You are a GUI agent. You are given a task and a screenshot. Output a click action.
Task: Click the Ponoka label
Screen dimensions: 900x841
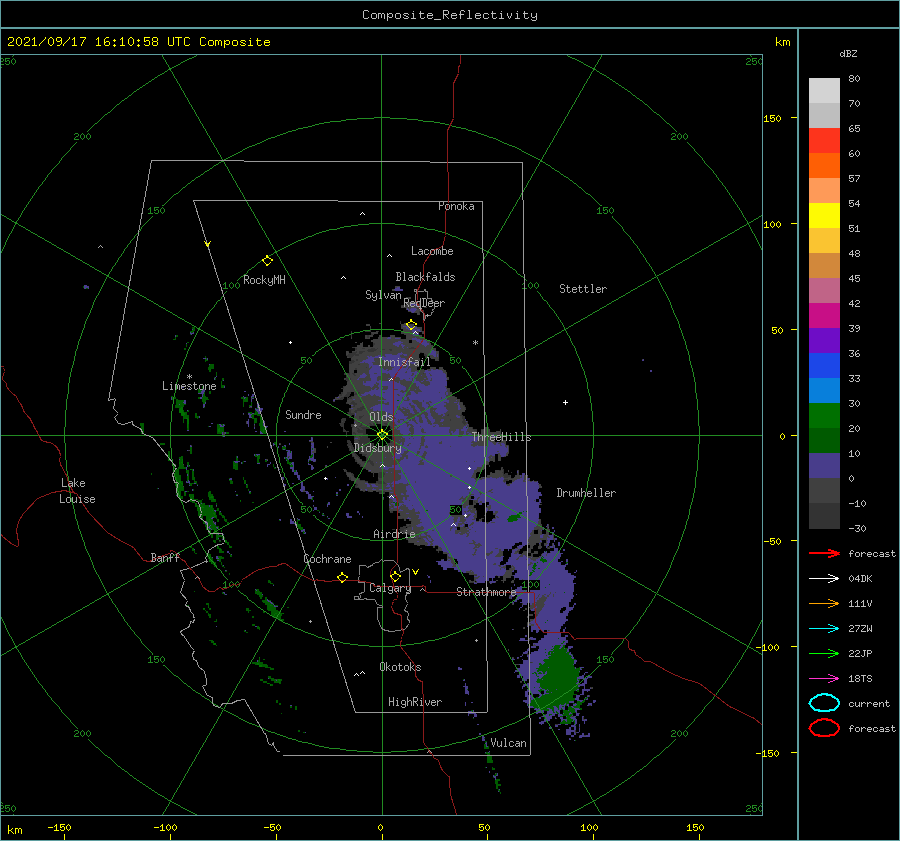click(x=456, y=206)
